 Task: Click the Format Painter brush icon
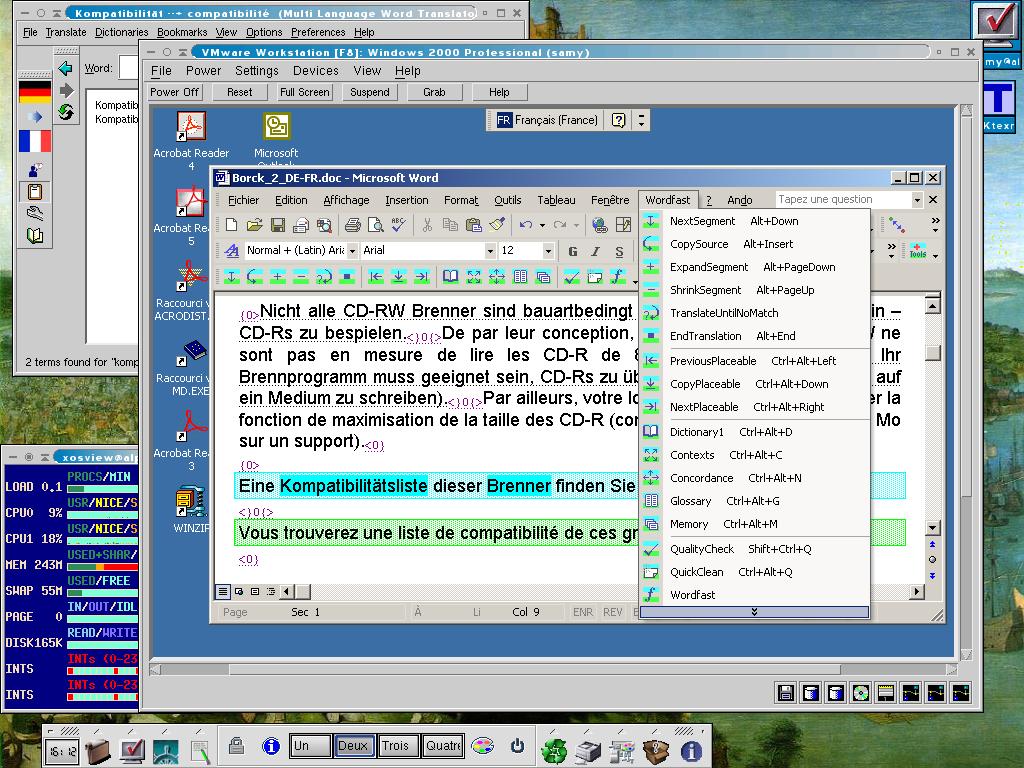click(497, 225)
